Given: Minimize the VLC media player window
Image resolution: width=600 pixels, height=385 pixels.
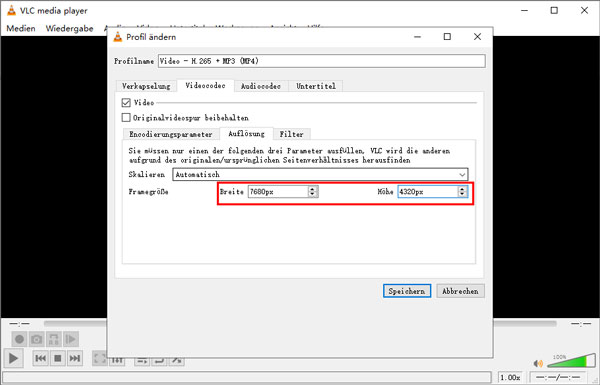Looking at the screenshot, I should [525, 10].
